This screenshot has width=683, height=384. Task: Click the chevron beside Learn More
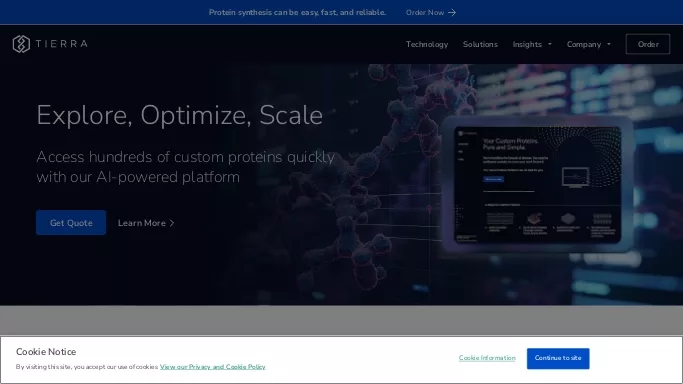point(172,223)
